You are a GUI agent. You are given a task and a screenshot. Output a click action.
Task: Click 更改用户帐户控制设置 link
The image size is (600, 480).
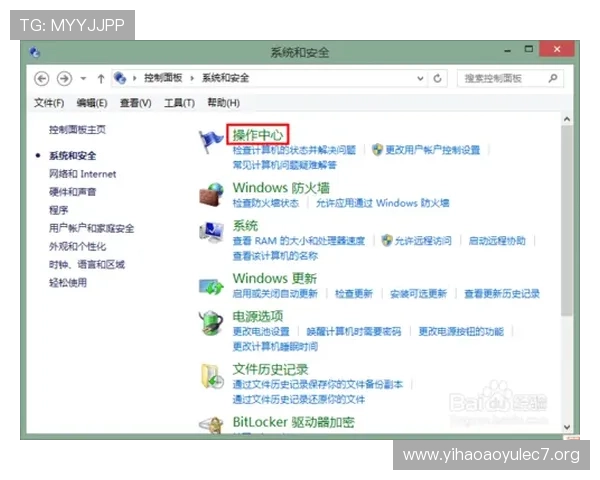(x=433, y=150)
